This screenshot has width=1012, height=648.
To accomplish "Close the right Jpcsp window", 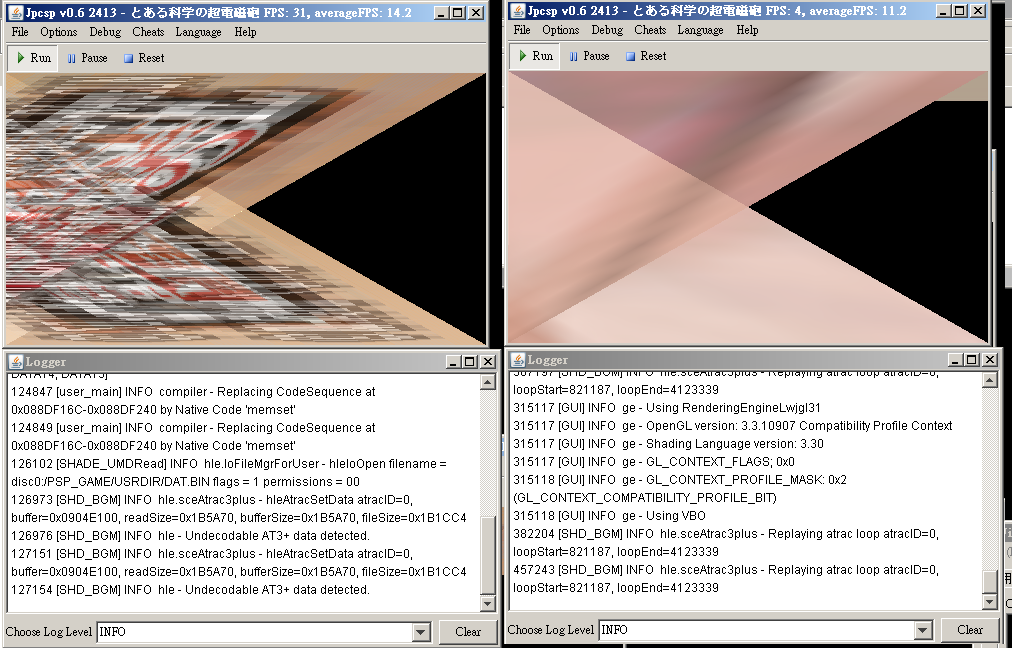I will pos(978,10).
